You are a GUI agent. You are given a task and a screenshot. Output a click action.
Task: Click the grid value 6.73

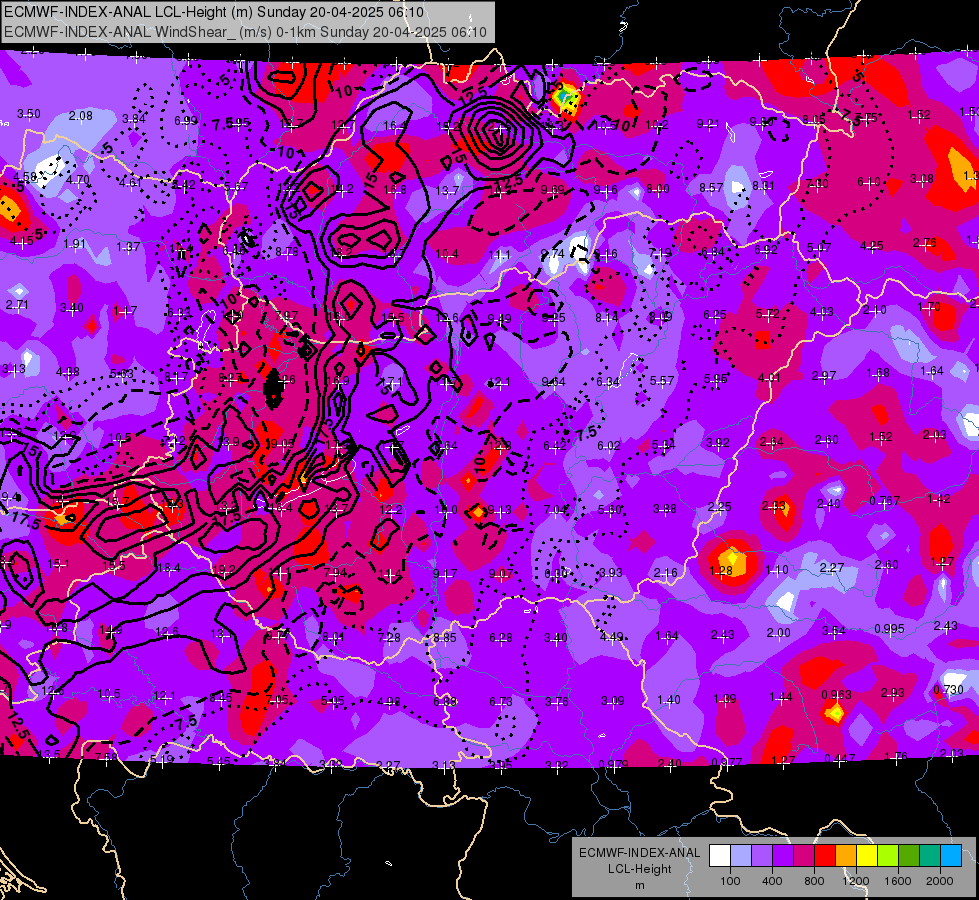pyautogui.click(x=501, y=702)
